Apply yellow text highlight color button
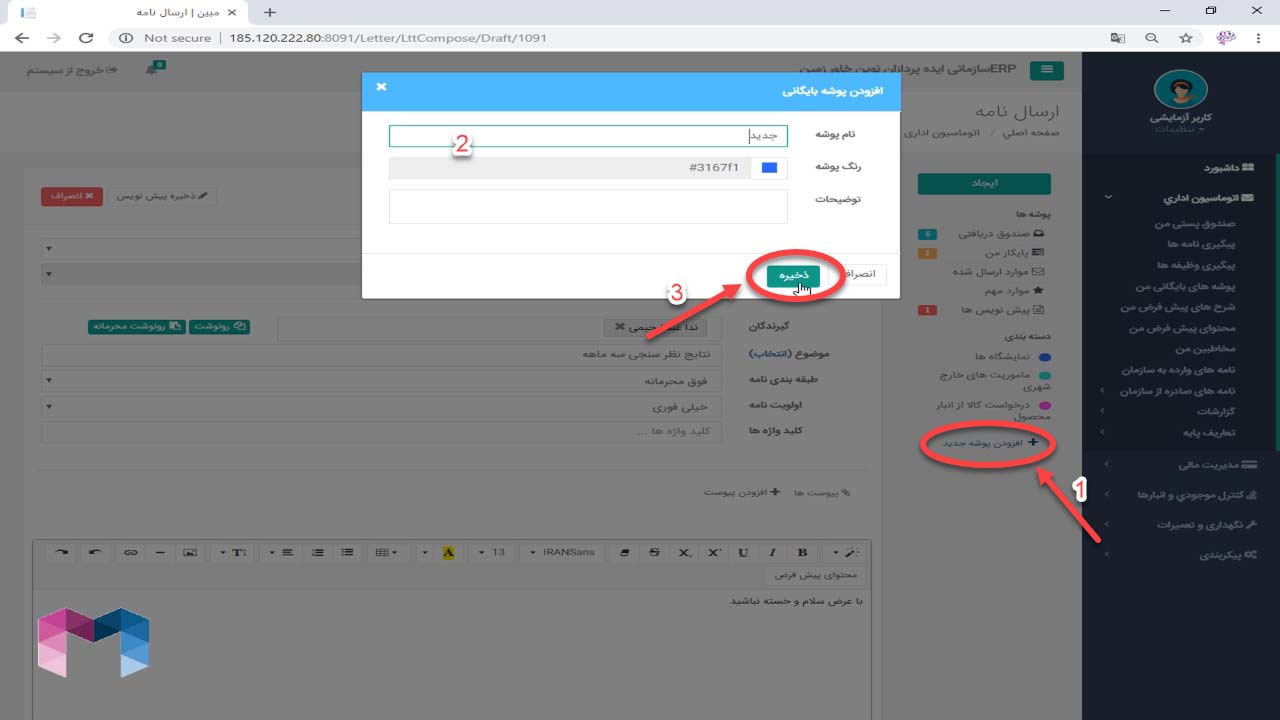1280x720 pixels. tap(448, 552)
